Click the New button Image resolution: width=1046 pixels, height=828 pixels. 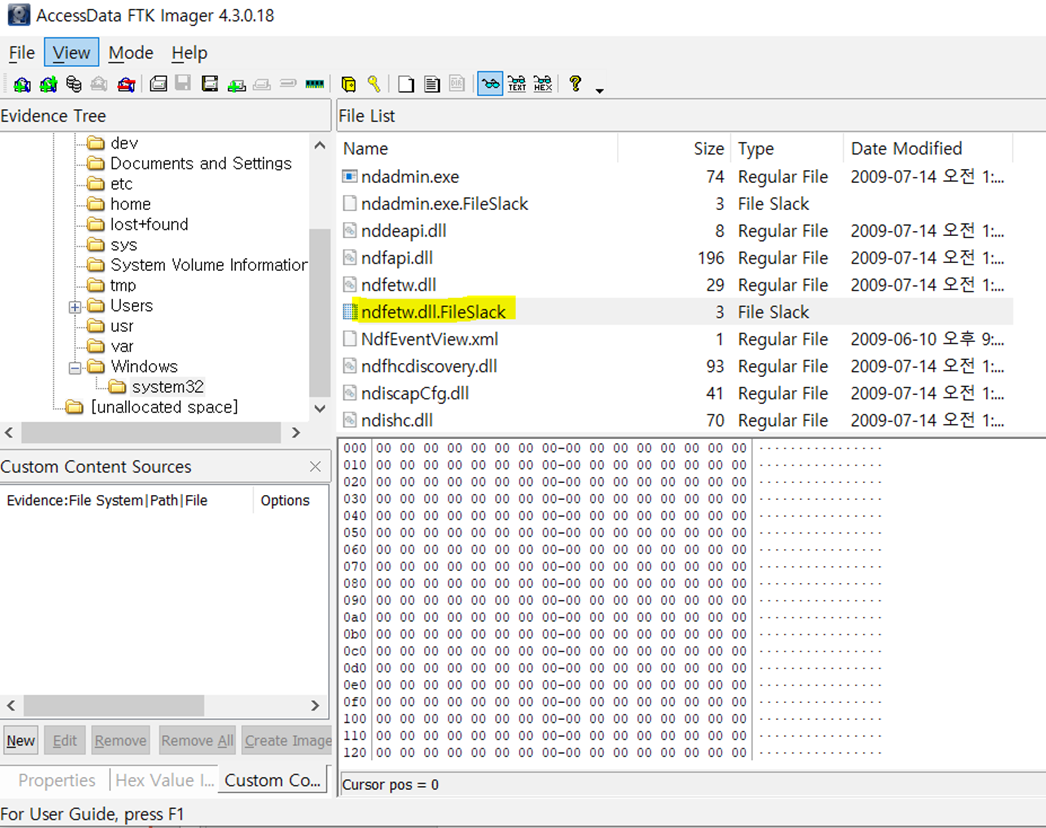tap(21, 741)
